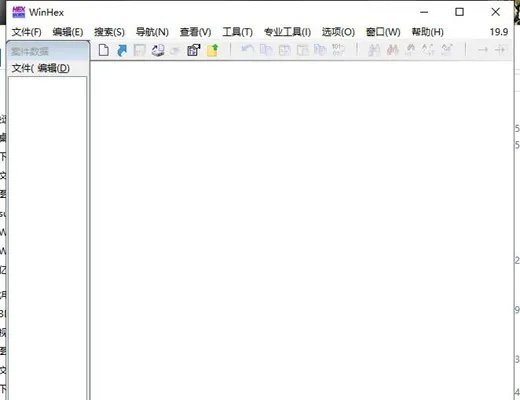This screenshot has height=400, width=520.
Task: Click the Back right-arrow navigation icon
Action: pos(483,50)
